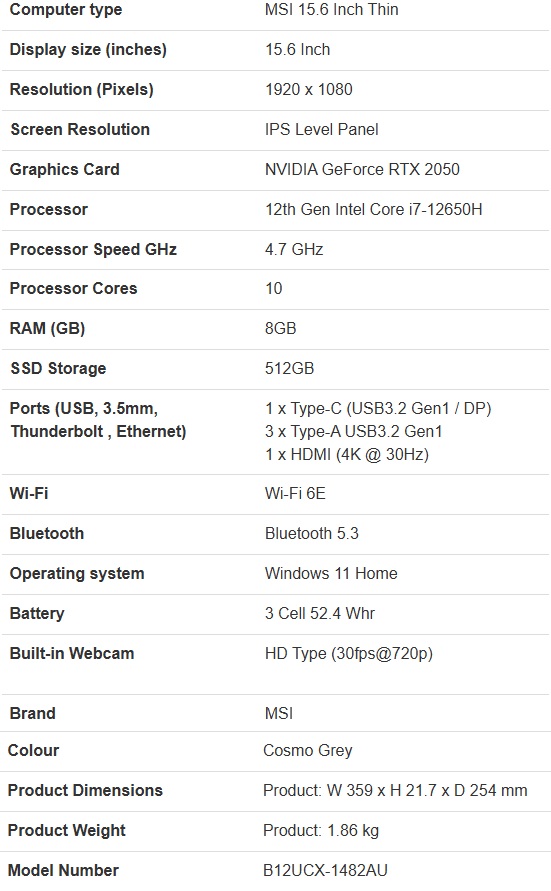Select the 1920 x 1080 resolution value
The image size is (551, 891).
point(308,89)
